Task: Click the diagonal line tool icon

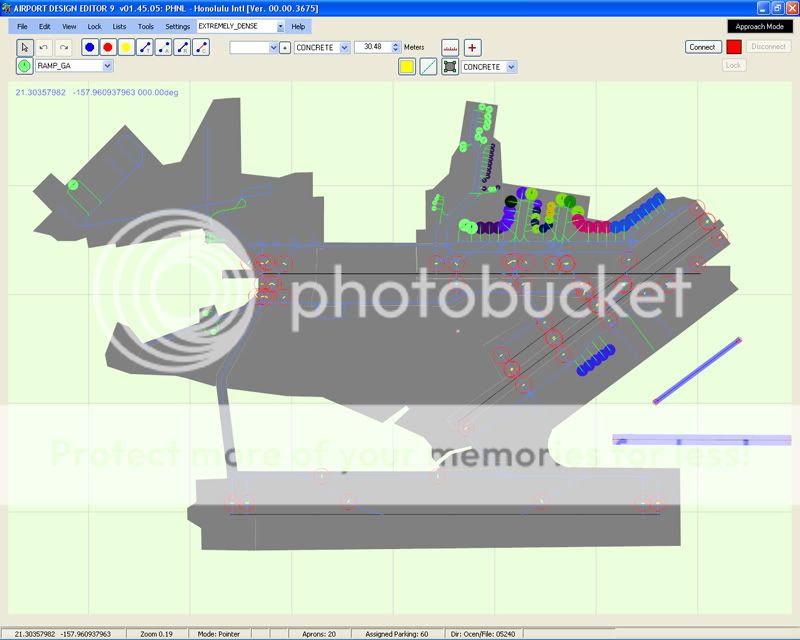Action: [428, 67]
